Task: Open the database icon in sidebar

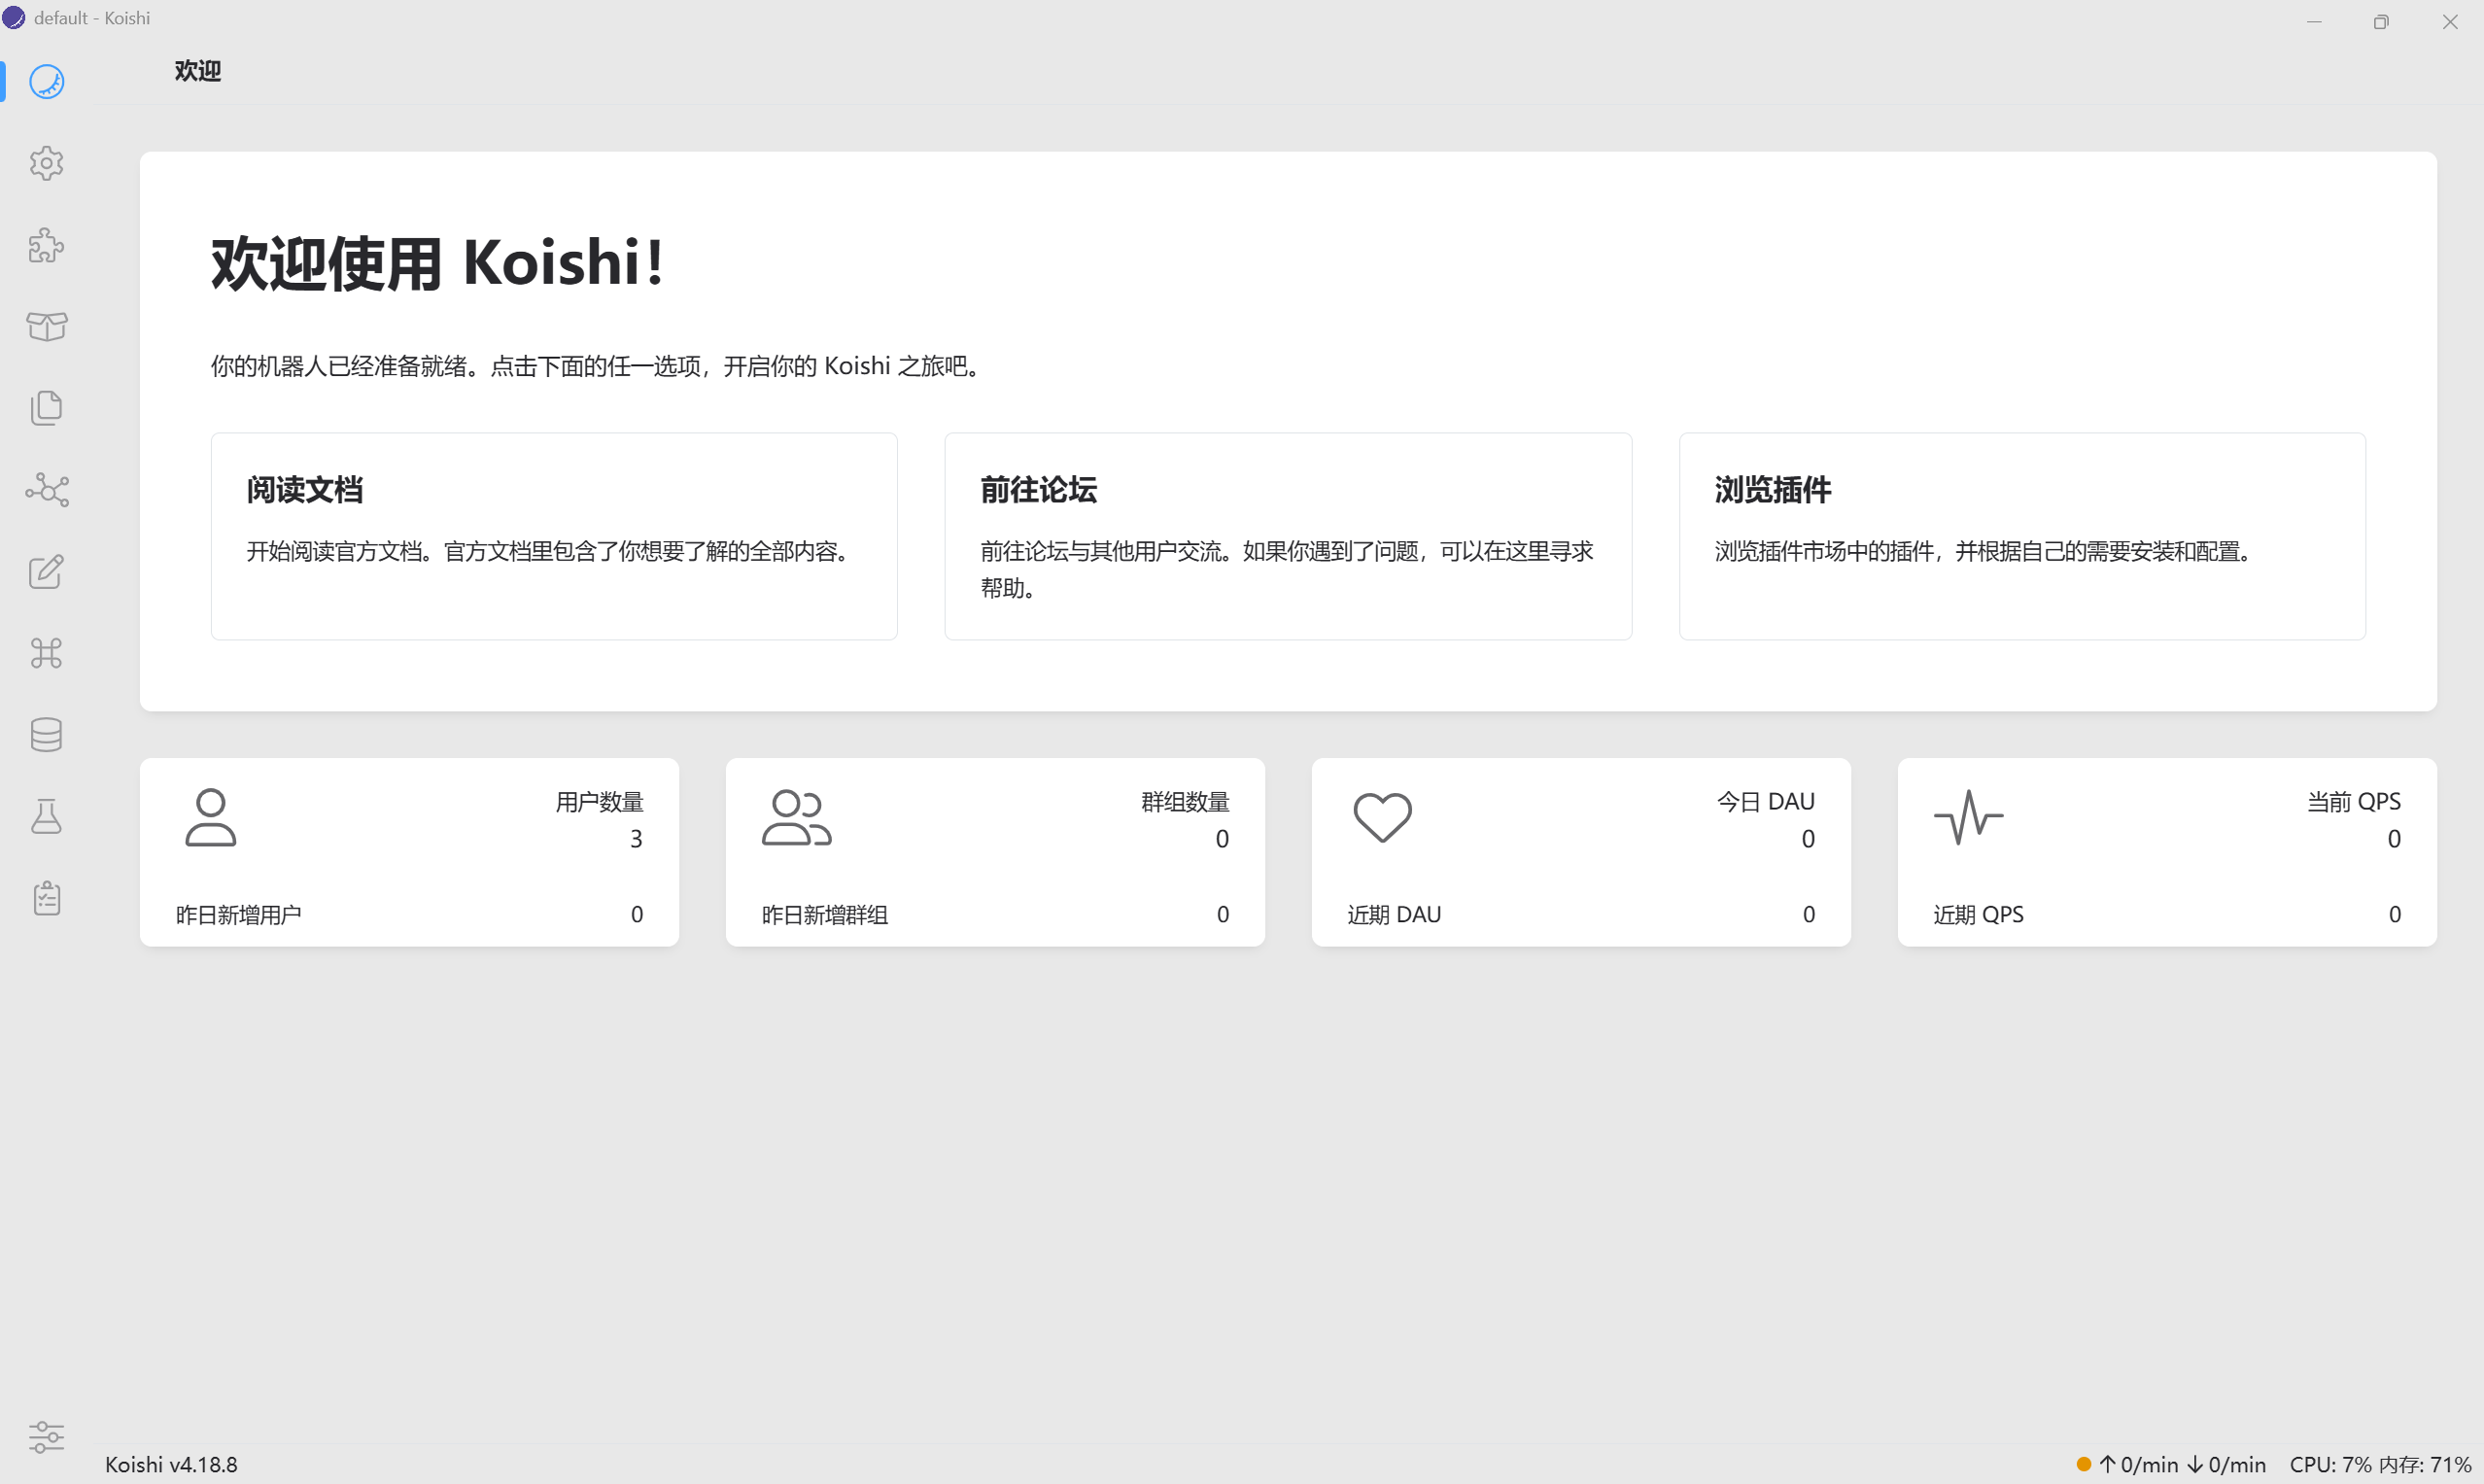Action: 47,735
